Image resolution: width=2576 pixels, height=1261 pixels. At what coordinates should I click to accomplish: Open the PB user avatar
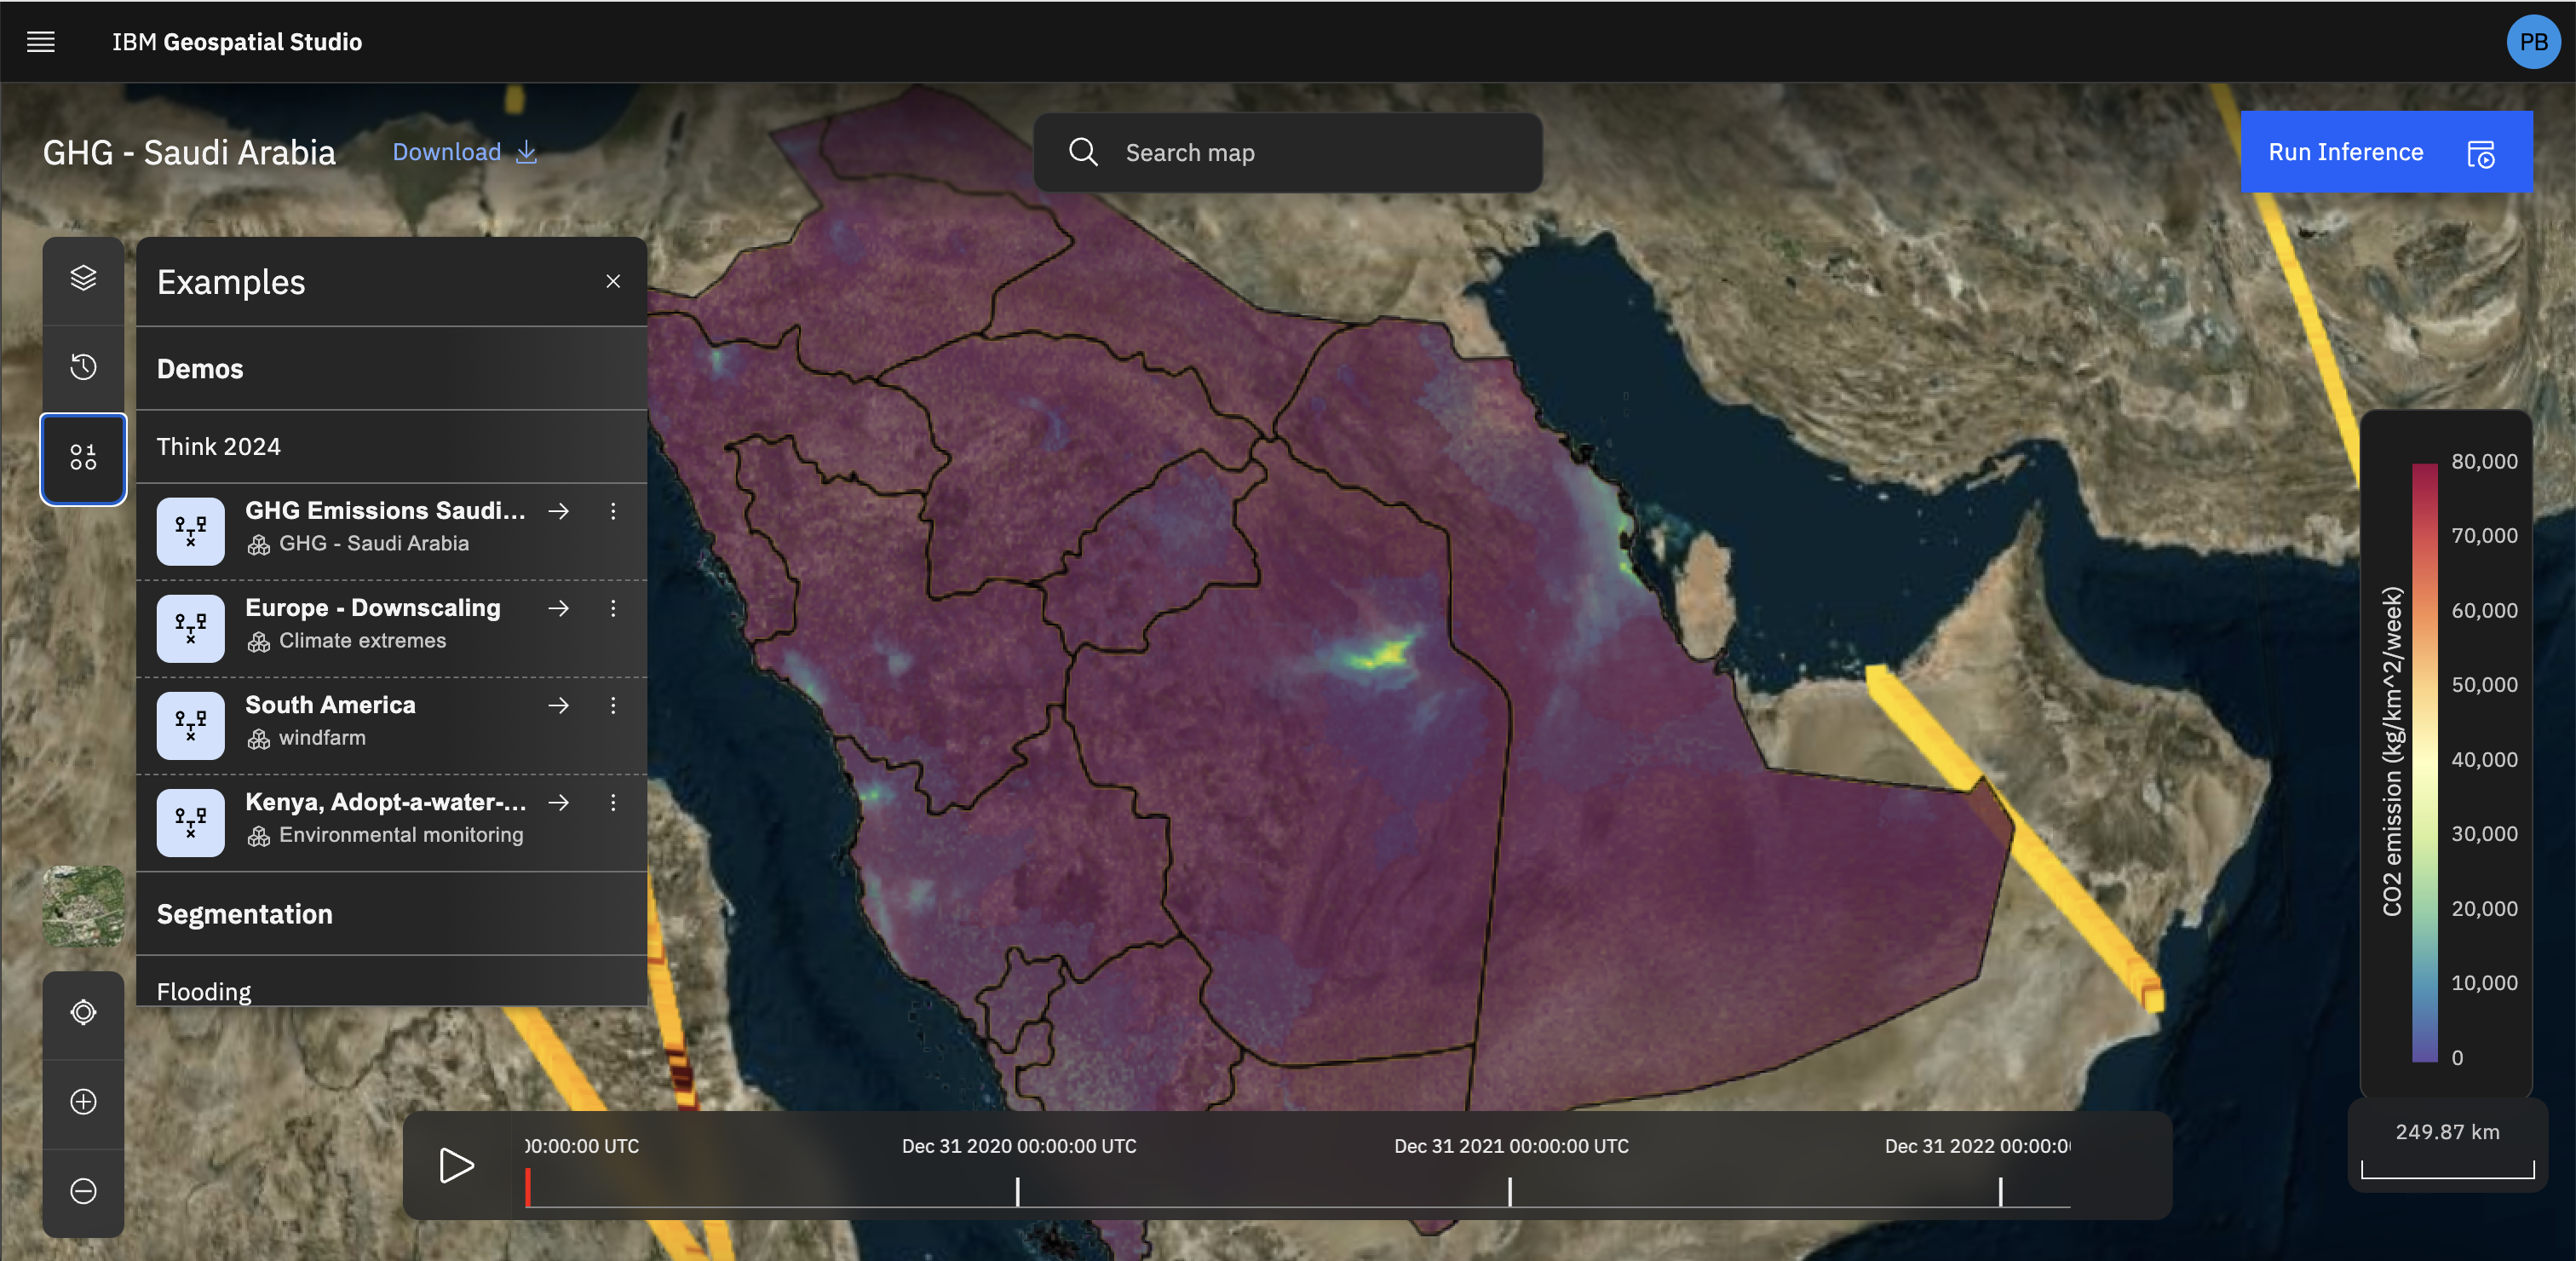(x=2532, y=42)
